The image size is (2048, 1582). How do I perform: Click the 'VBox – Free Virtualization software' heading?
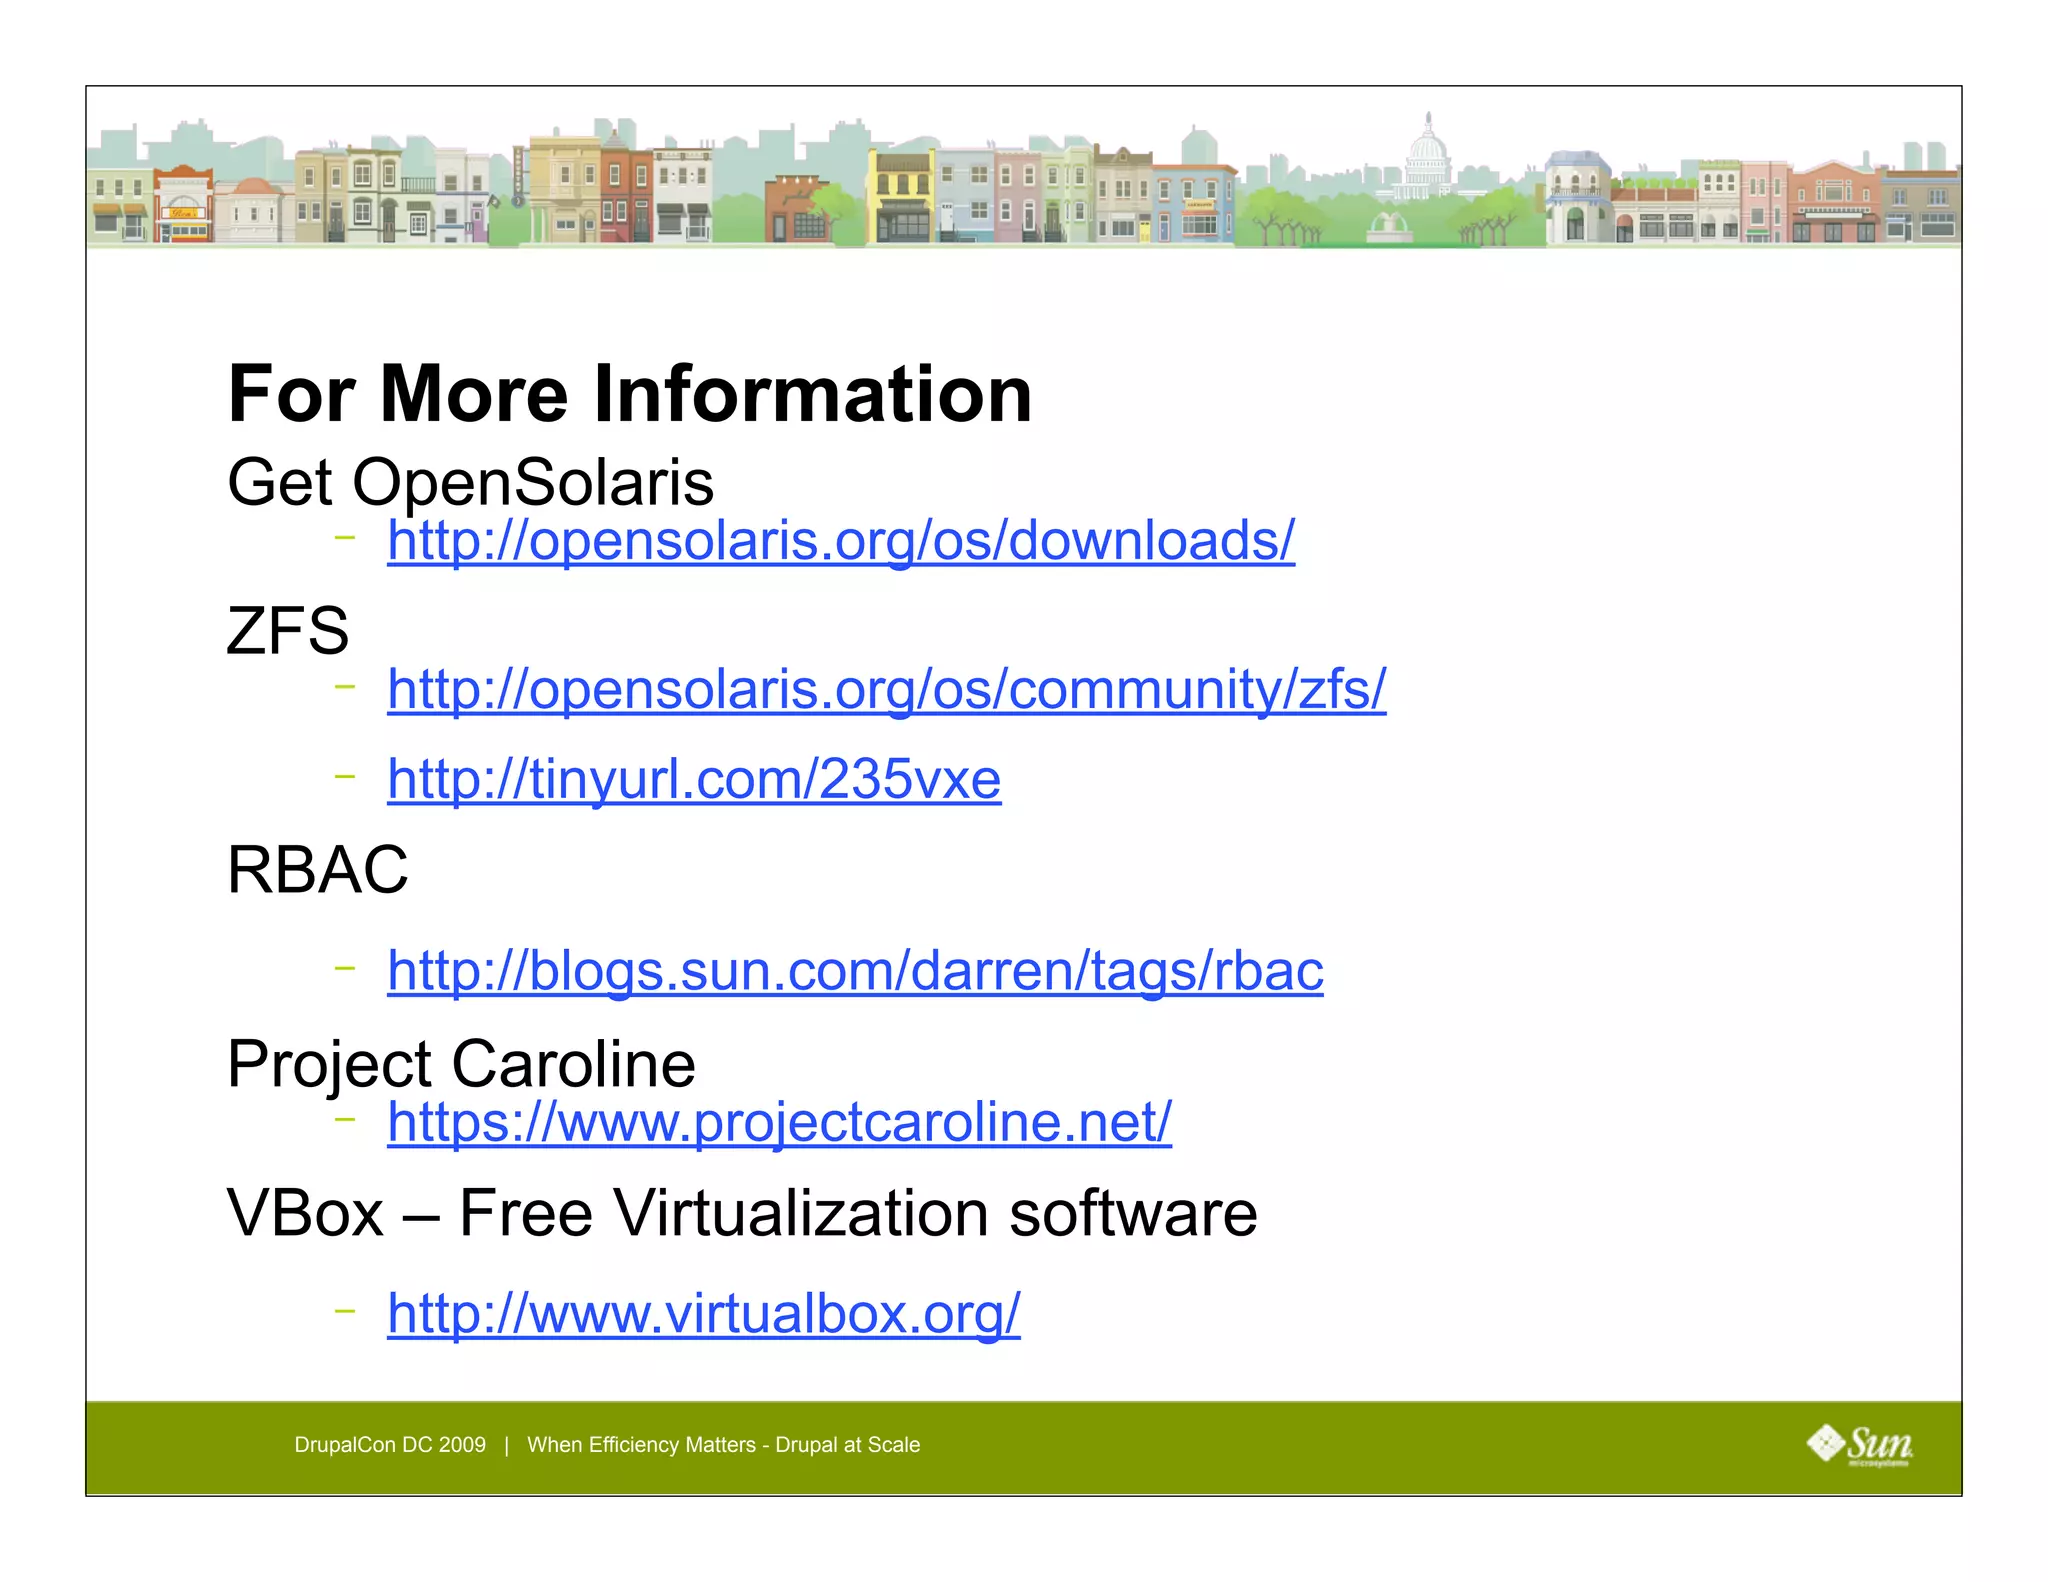741,1214
